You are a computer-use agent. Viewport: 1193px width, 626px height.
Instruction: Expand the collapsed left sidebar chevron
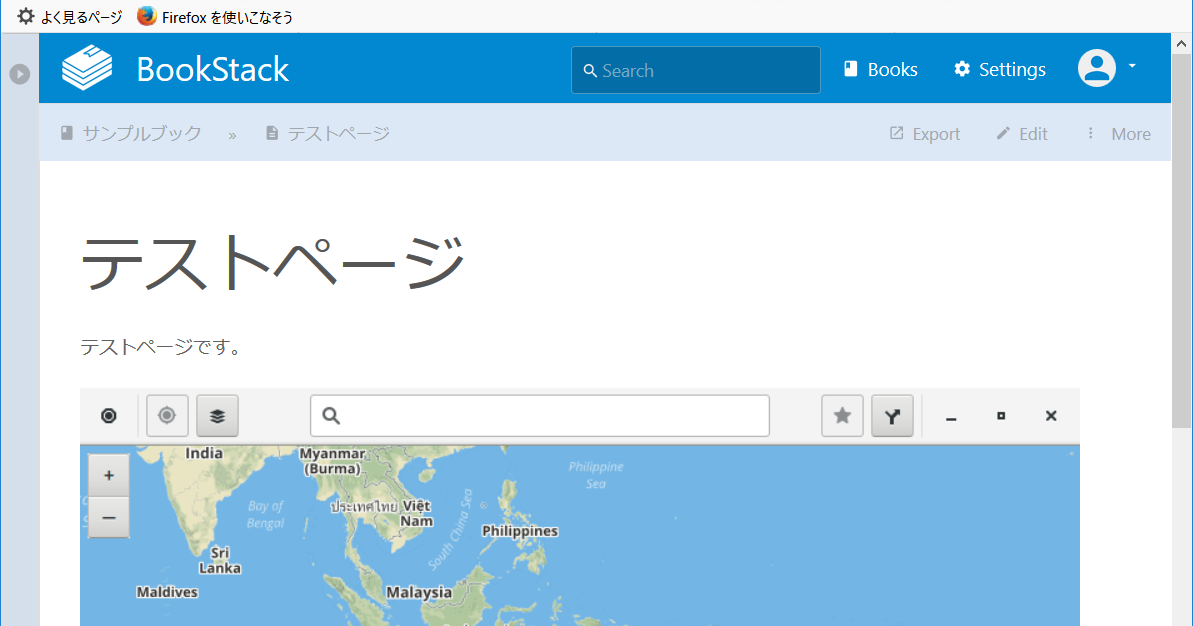[19, 74]
